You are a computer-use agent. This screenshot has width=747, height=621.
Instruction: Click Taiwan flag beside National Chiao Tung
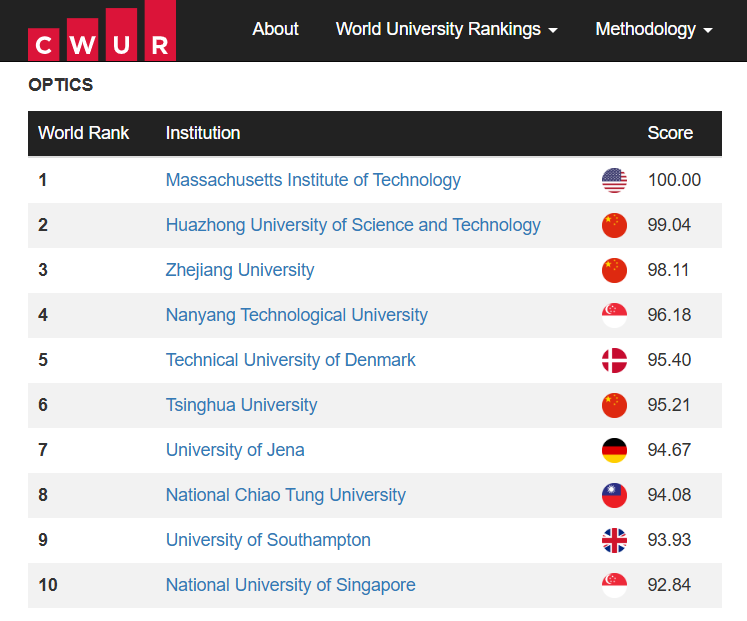click(x=614, y=495)
